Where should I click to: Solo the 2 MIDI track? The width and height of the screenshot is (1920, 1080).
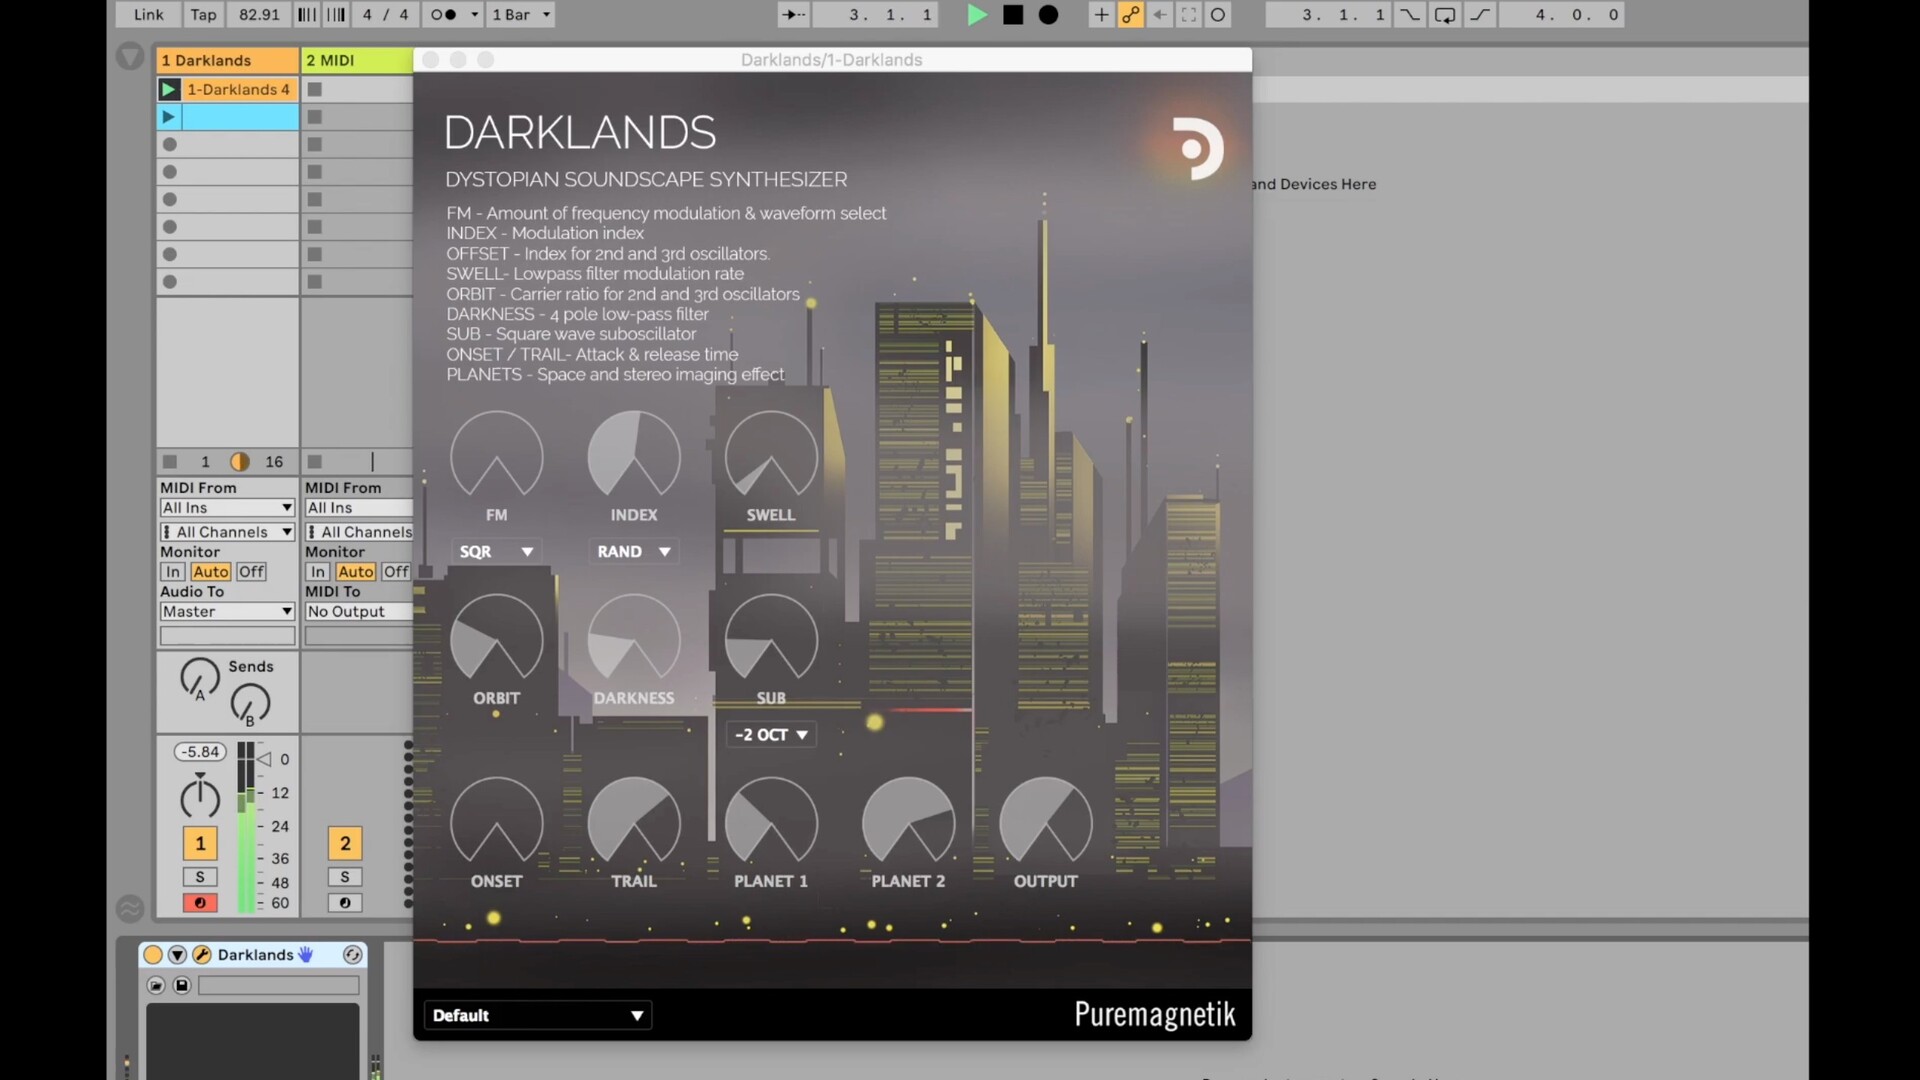coord(345,877)
